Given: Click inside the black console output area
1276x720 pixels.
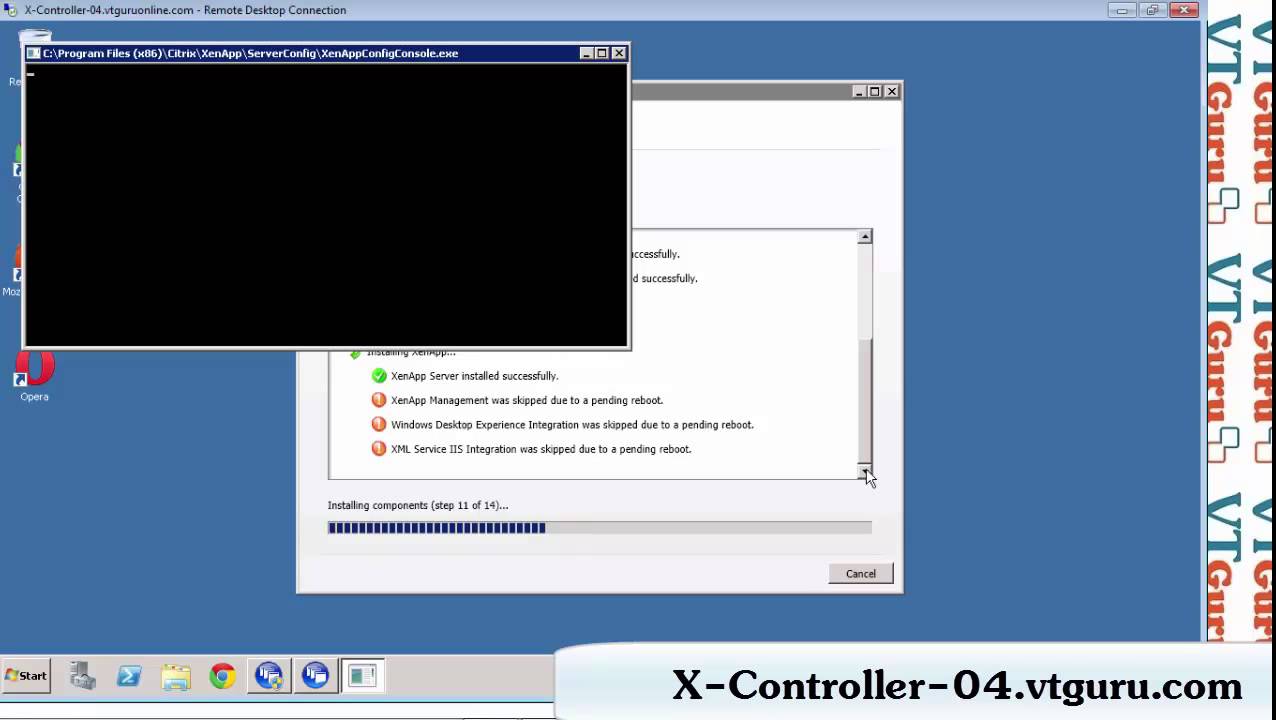Looking at the screenshot, I should (x=326, y=204).
